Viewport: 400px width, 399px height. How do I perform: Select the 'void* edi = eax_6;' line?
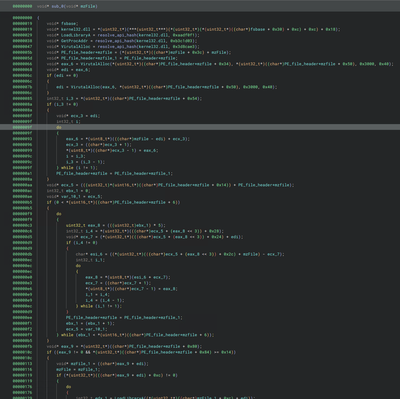pyautogui.click(x=68, y=70)
